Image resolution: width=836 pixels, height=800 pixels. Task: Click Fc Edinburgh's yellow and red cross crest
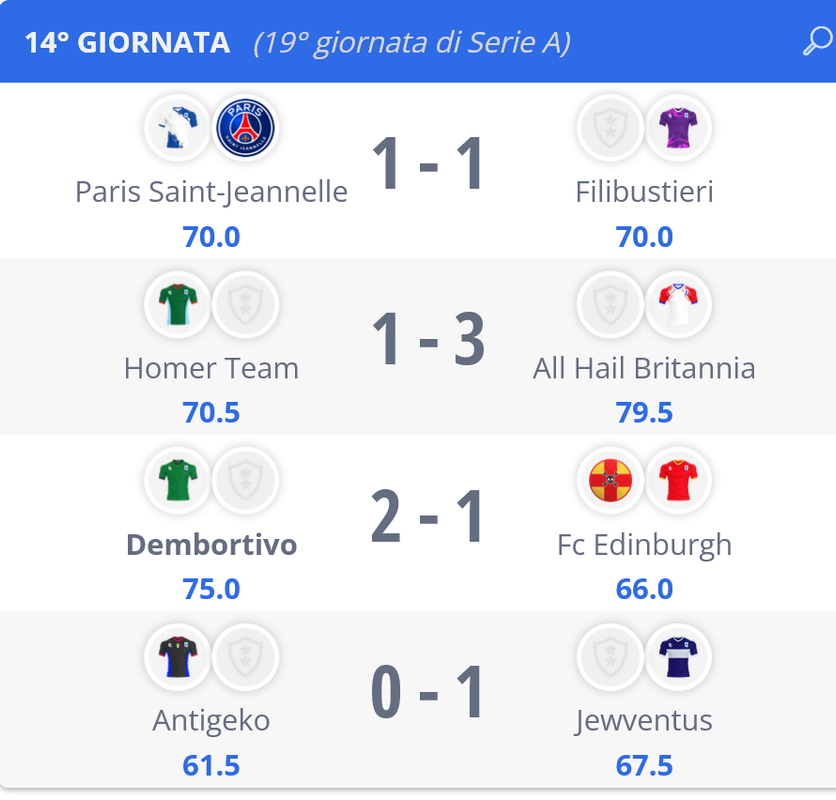click(610, 481)
